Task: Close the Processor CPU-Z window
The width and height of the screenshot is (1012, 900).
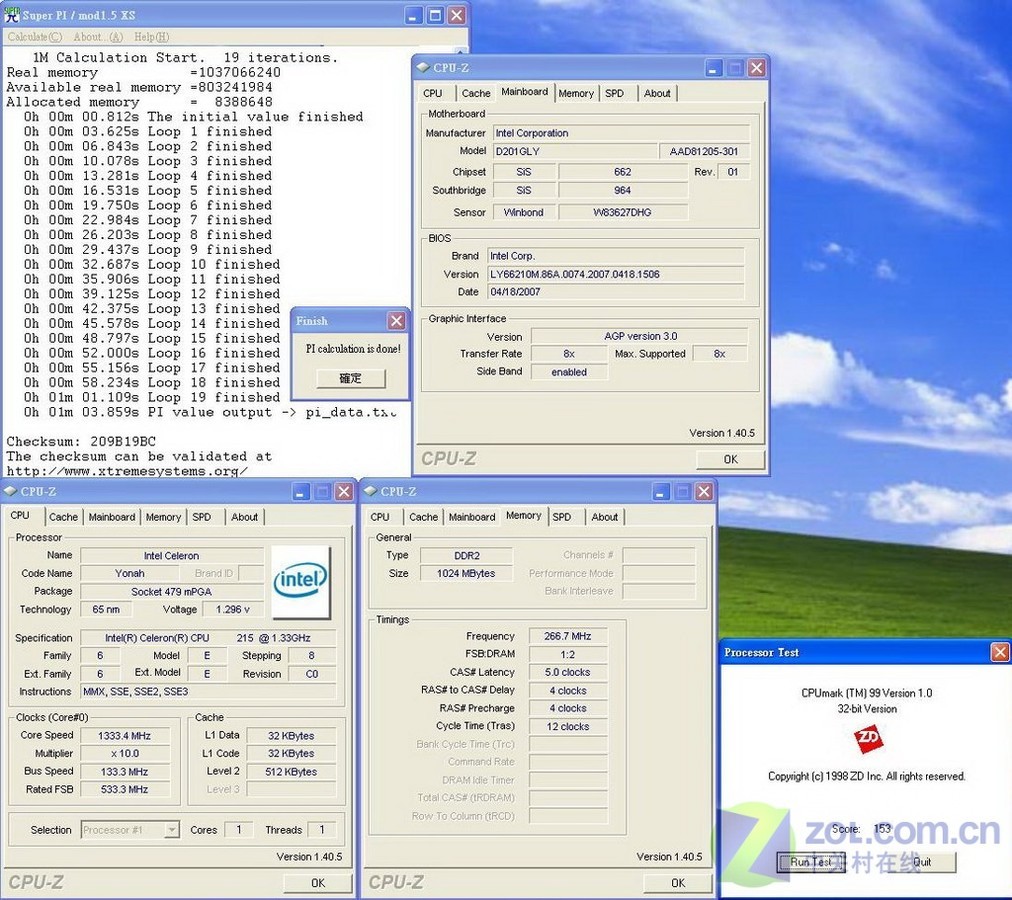Action: click(344, 492)
